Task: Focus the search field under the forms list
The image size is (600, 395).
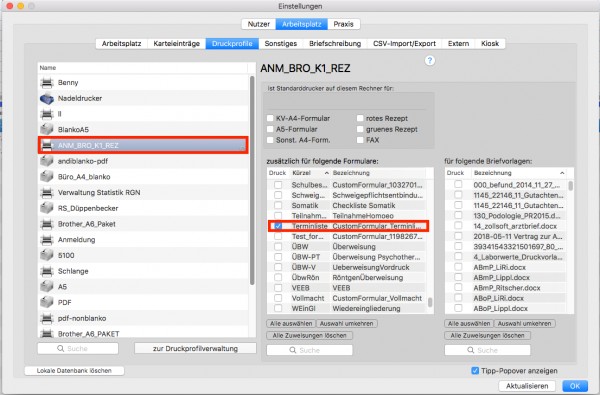Action: pos(309,350)
